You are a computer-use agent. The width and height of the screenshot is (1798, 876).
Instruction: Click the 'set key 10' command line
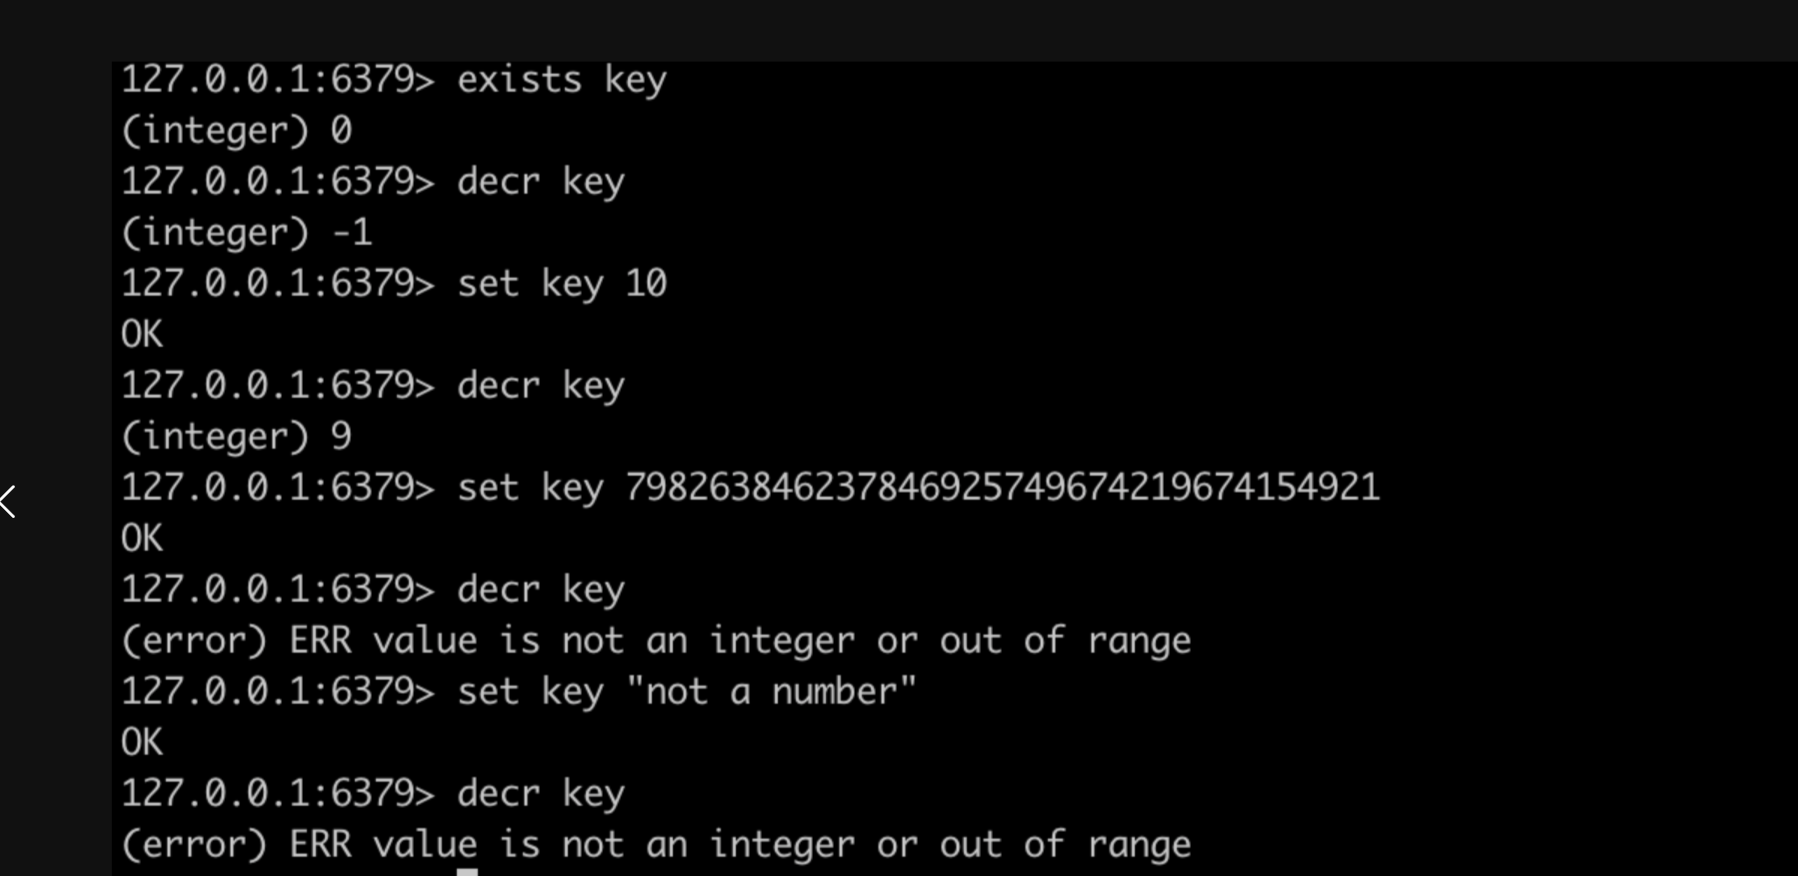click(394, 284)
